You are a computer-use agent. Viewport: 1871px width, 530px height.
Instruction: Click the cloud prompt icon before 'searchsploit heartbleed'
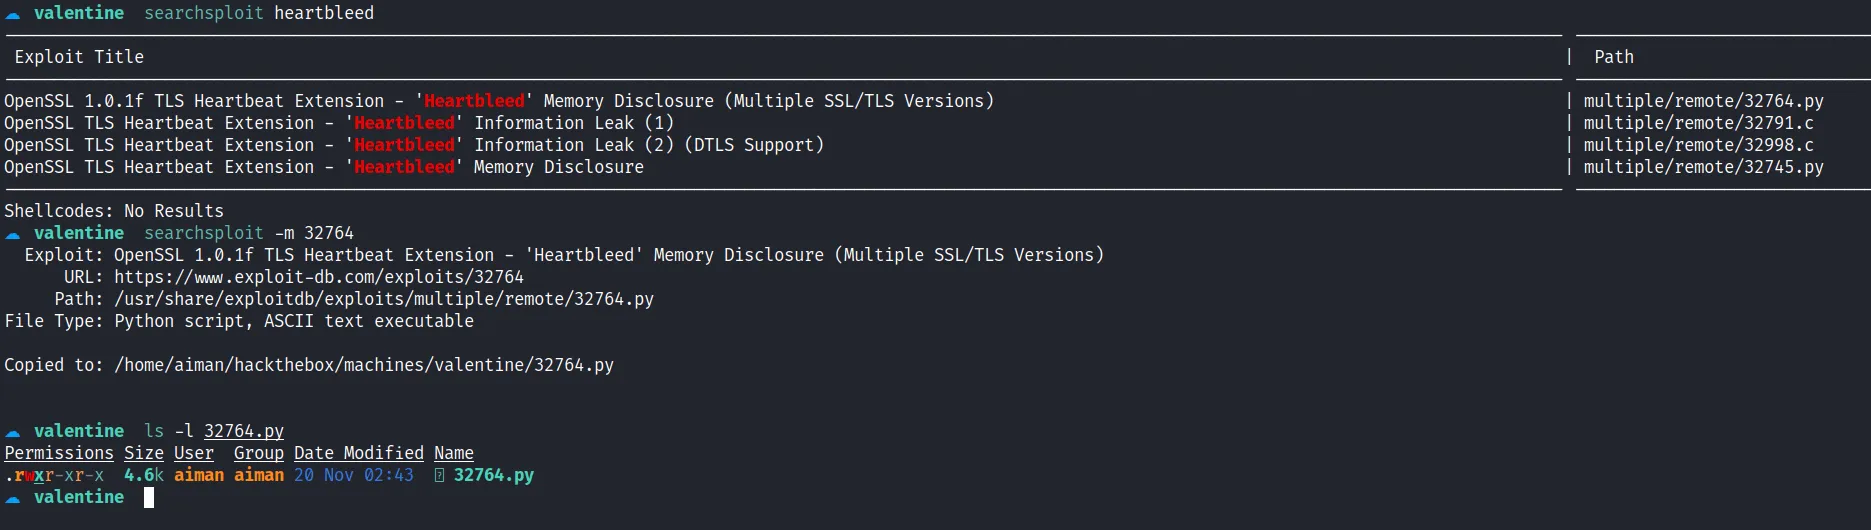click(x=13, y=14)
